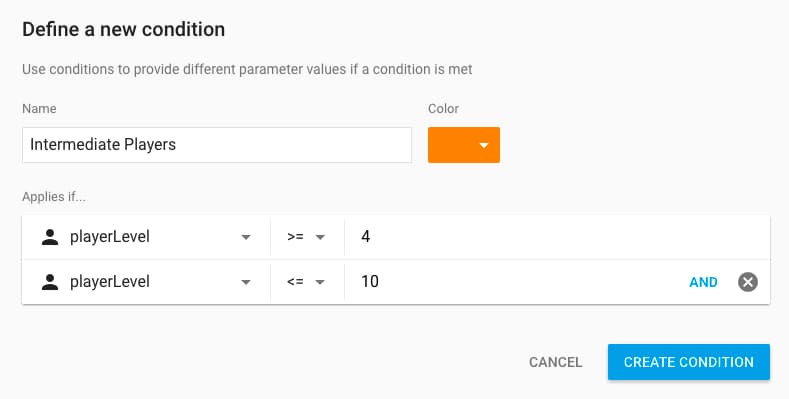This screenshot has height=399, width=789.
Task: Click the <= operator symbol
Action: 295,282
